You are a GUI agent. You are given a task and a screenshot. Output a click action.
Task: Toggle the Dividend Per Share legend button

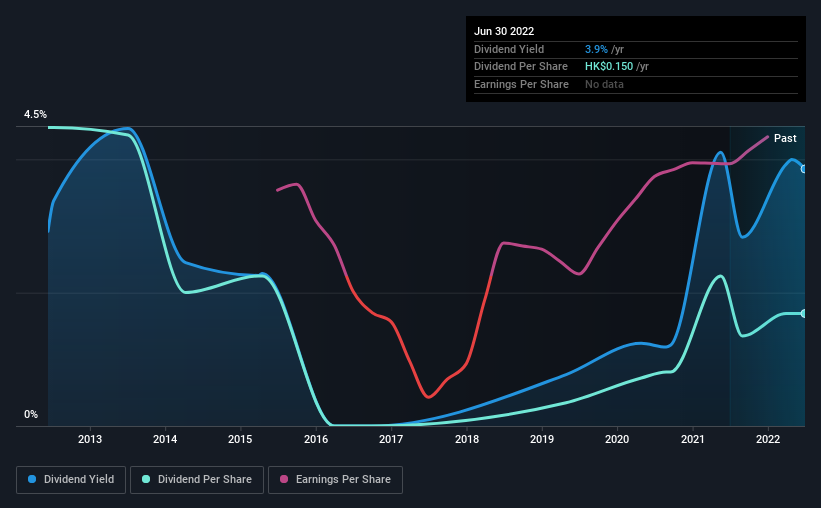(x=197, y=480)
